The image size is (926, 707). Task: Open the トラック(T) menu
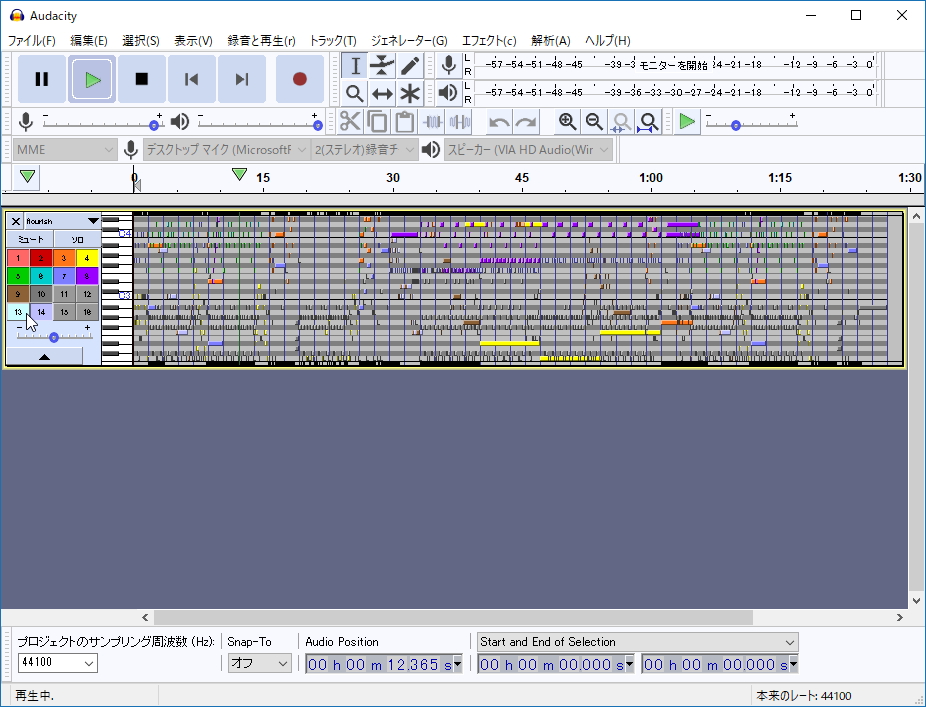coord(333,41)
